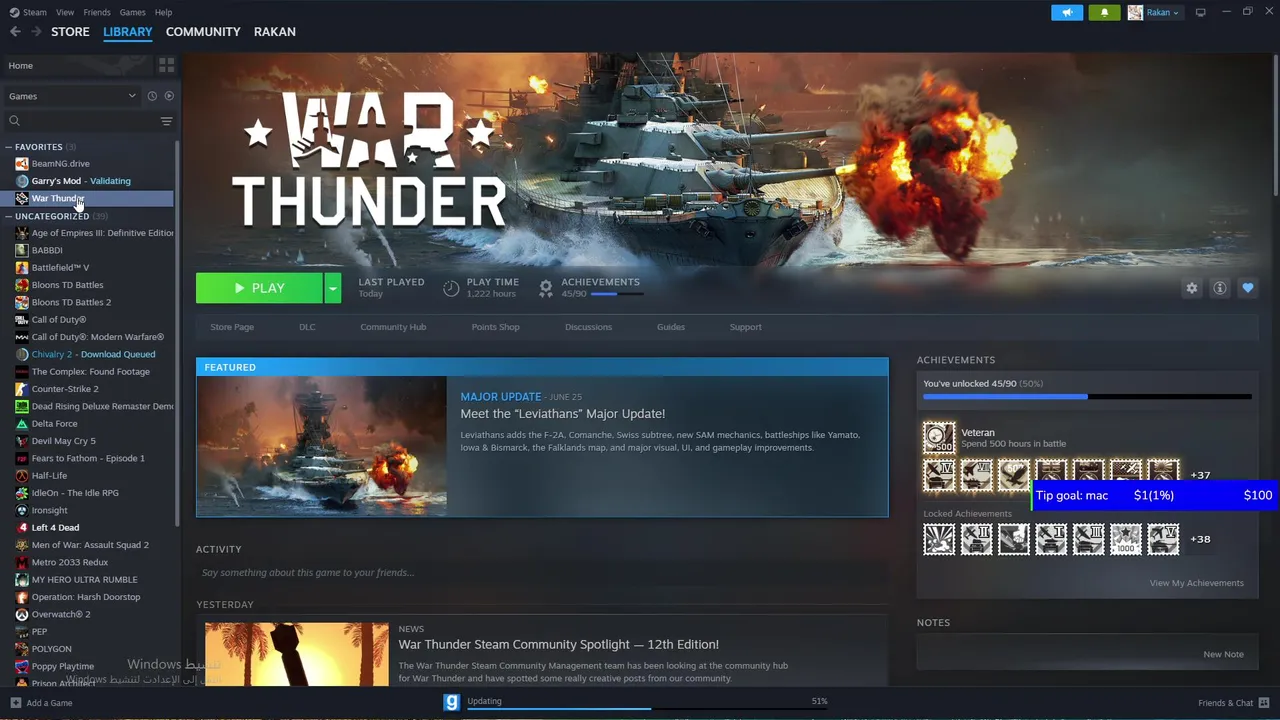
Task: Open the Friends menu
Action: (x=97, y=12)
